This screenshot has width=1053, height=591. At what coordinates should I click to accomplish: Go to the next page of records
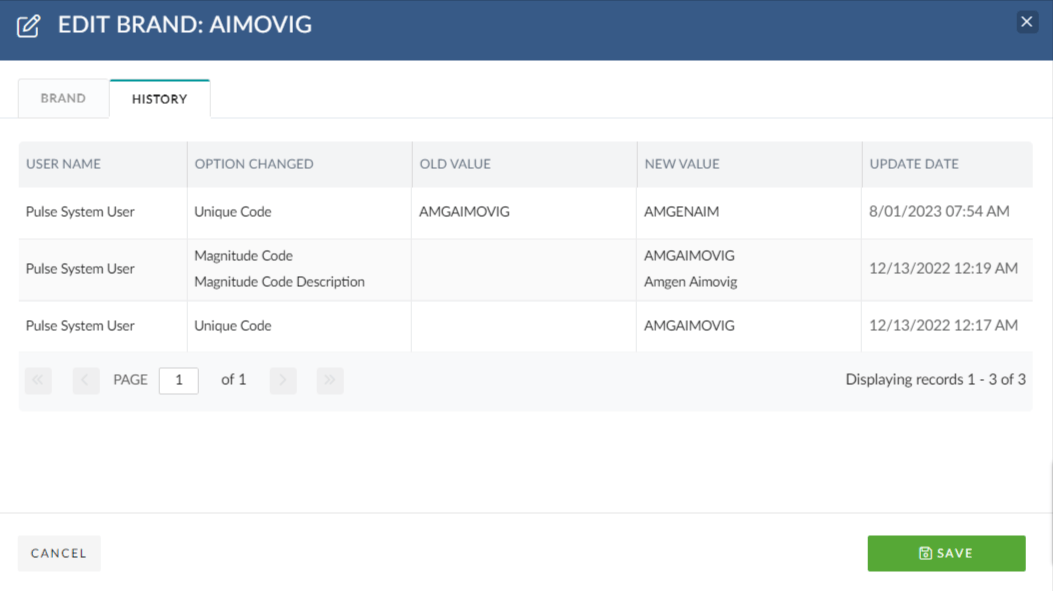point(283,380)
